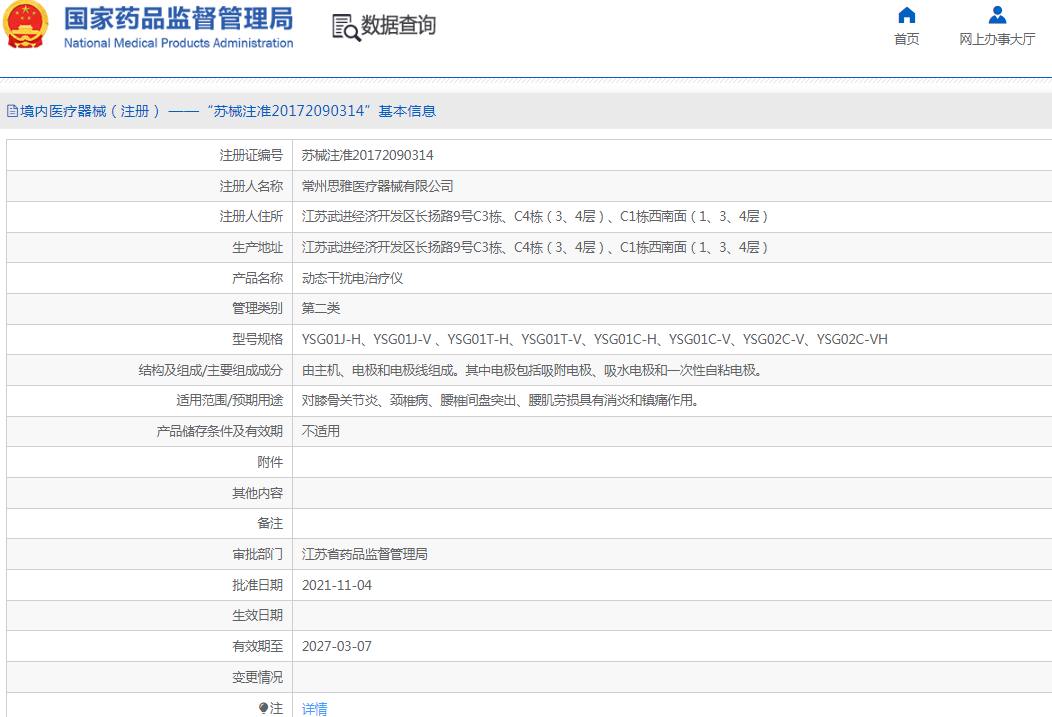The height and width of the screenshot is (717, 1052).
Task: Click expiry date 2027-03-07
Action: (337, 646)
